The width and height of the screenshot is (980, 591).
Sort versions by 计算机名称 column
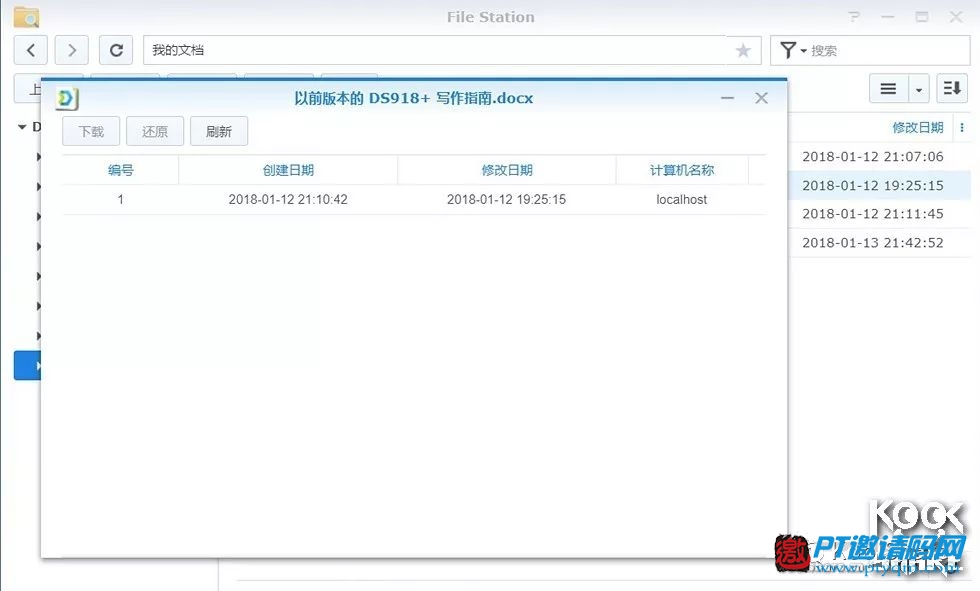682,170
